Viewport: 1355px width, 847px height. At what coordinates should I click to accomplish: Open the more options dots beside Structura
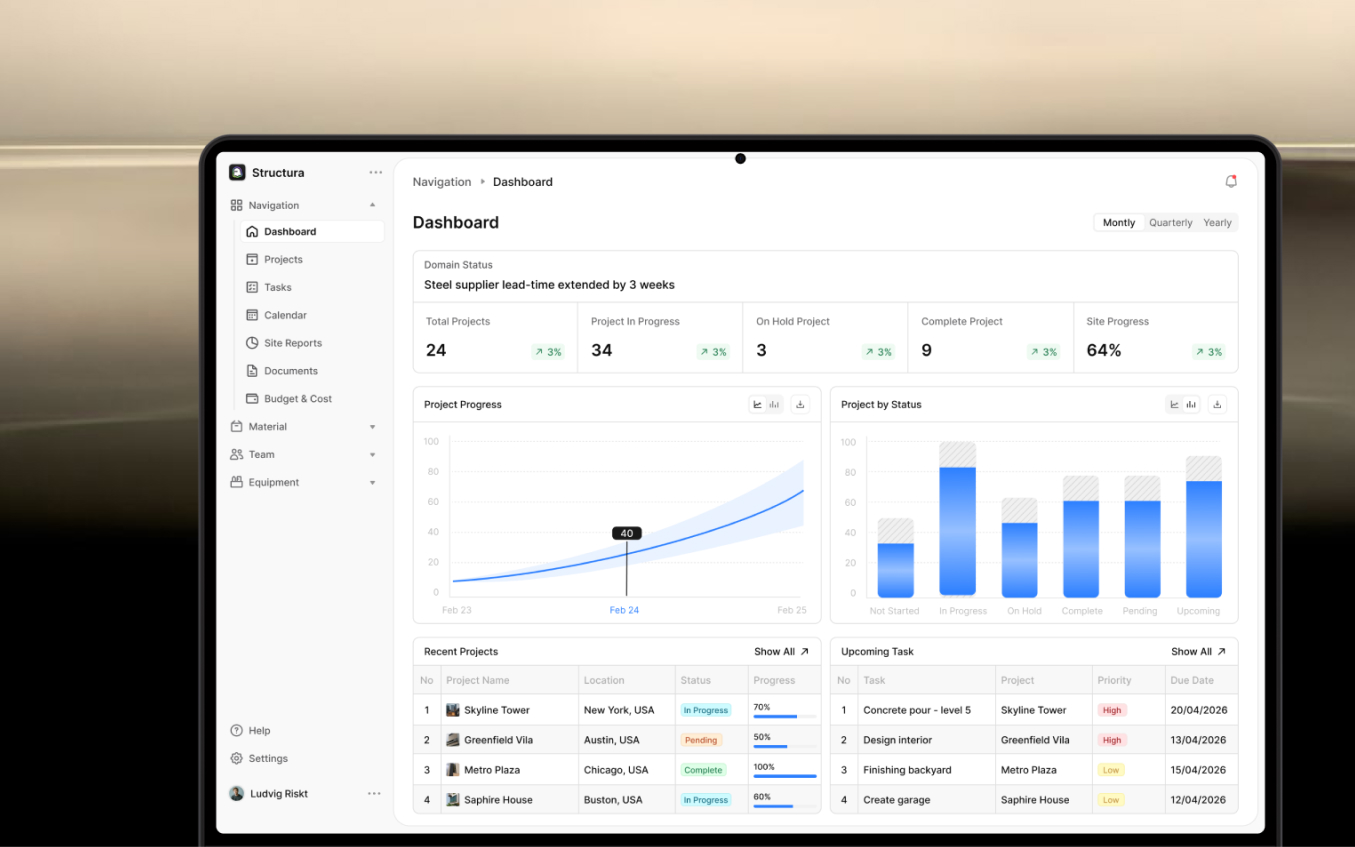pos(375,173)
